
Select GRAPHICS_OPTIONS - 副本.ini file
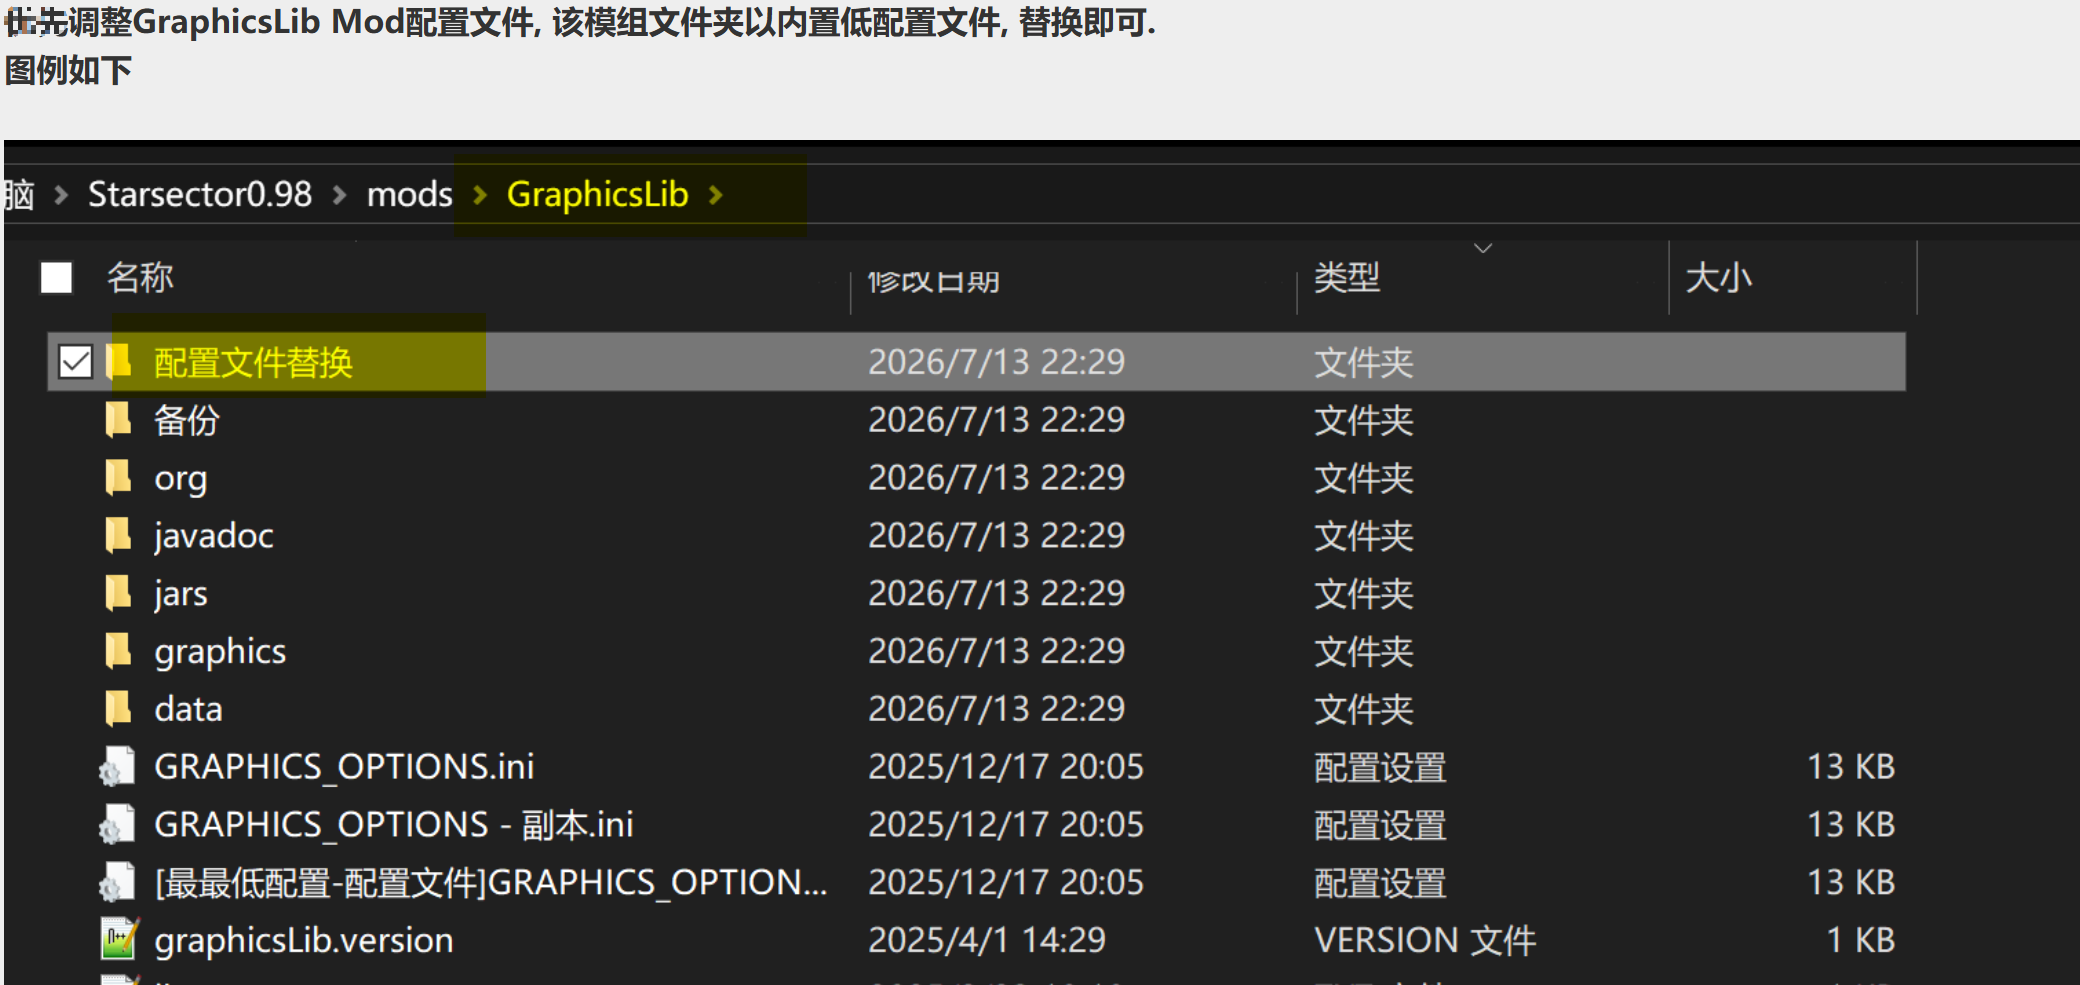[x=394, y=825]
